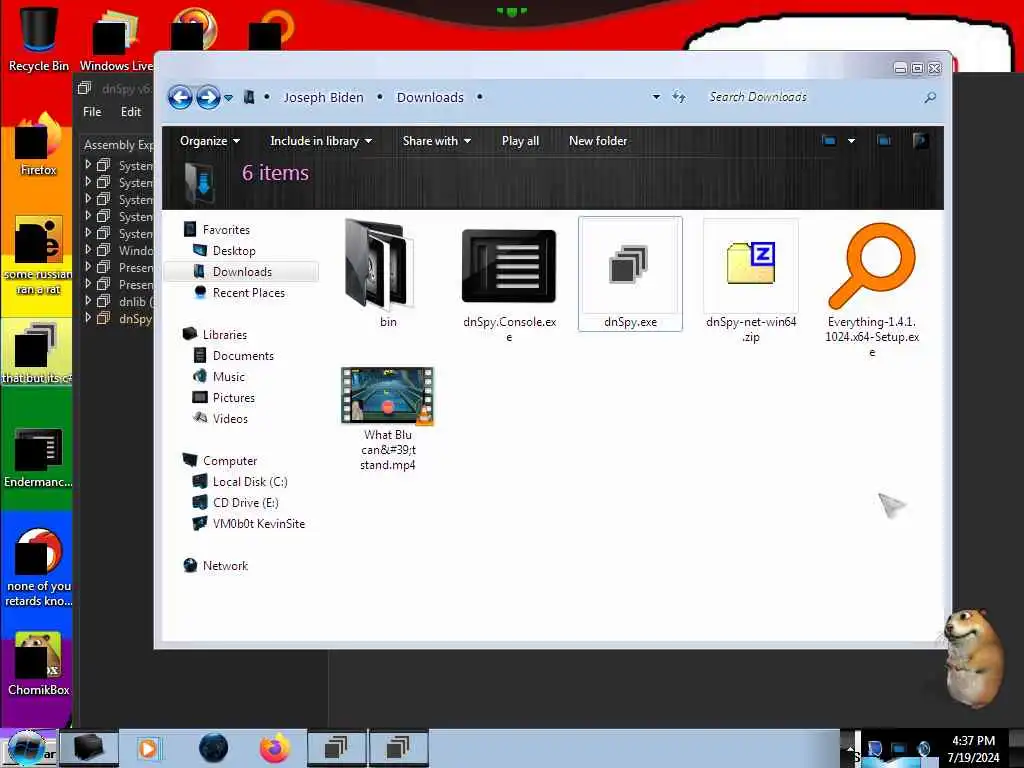Select CD Drive (E:)
1024x768 pixels.
(245, 503)
